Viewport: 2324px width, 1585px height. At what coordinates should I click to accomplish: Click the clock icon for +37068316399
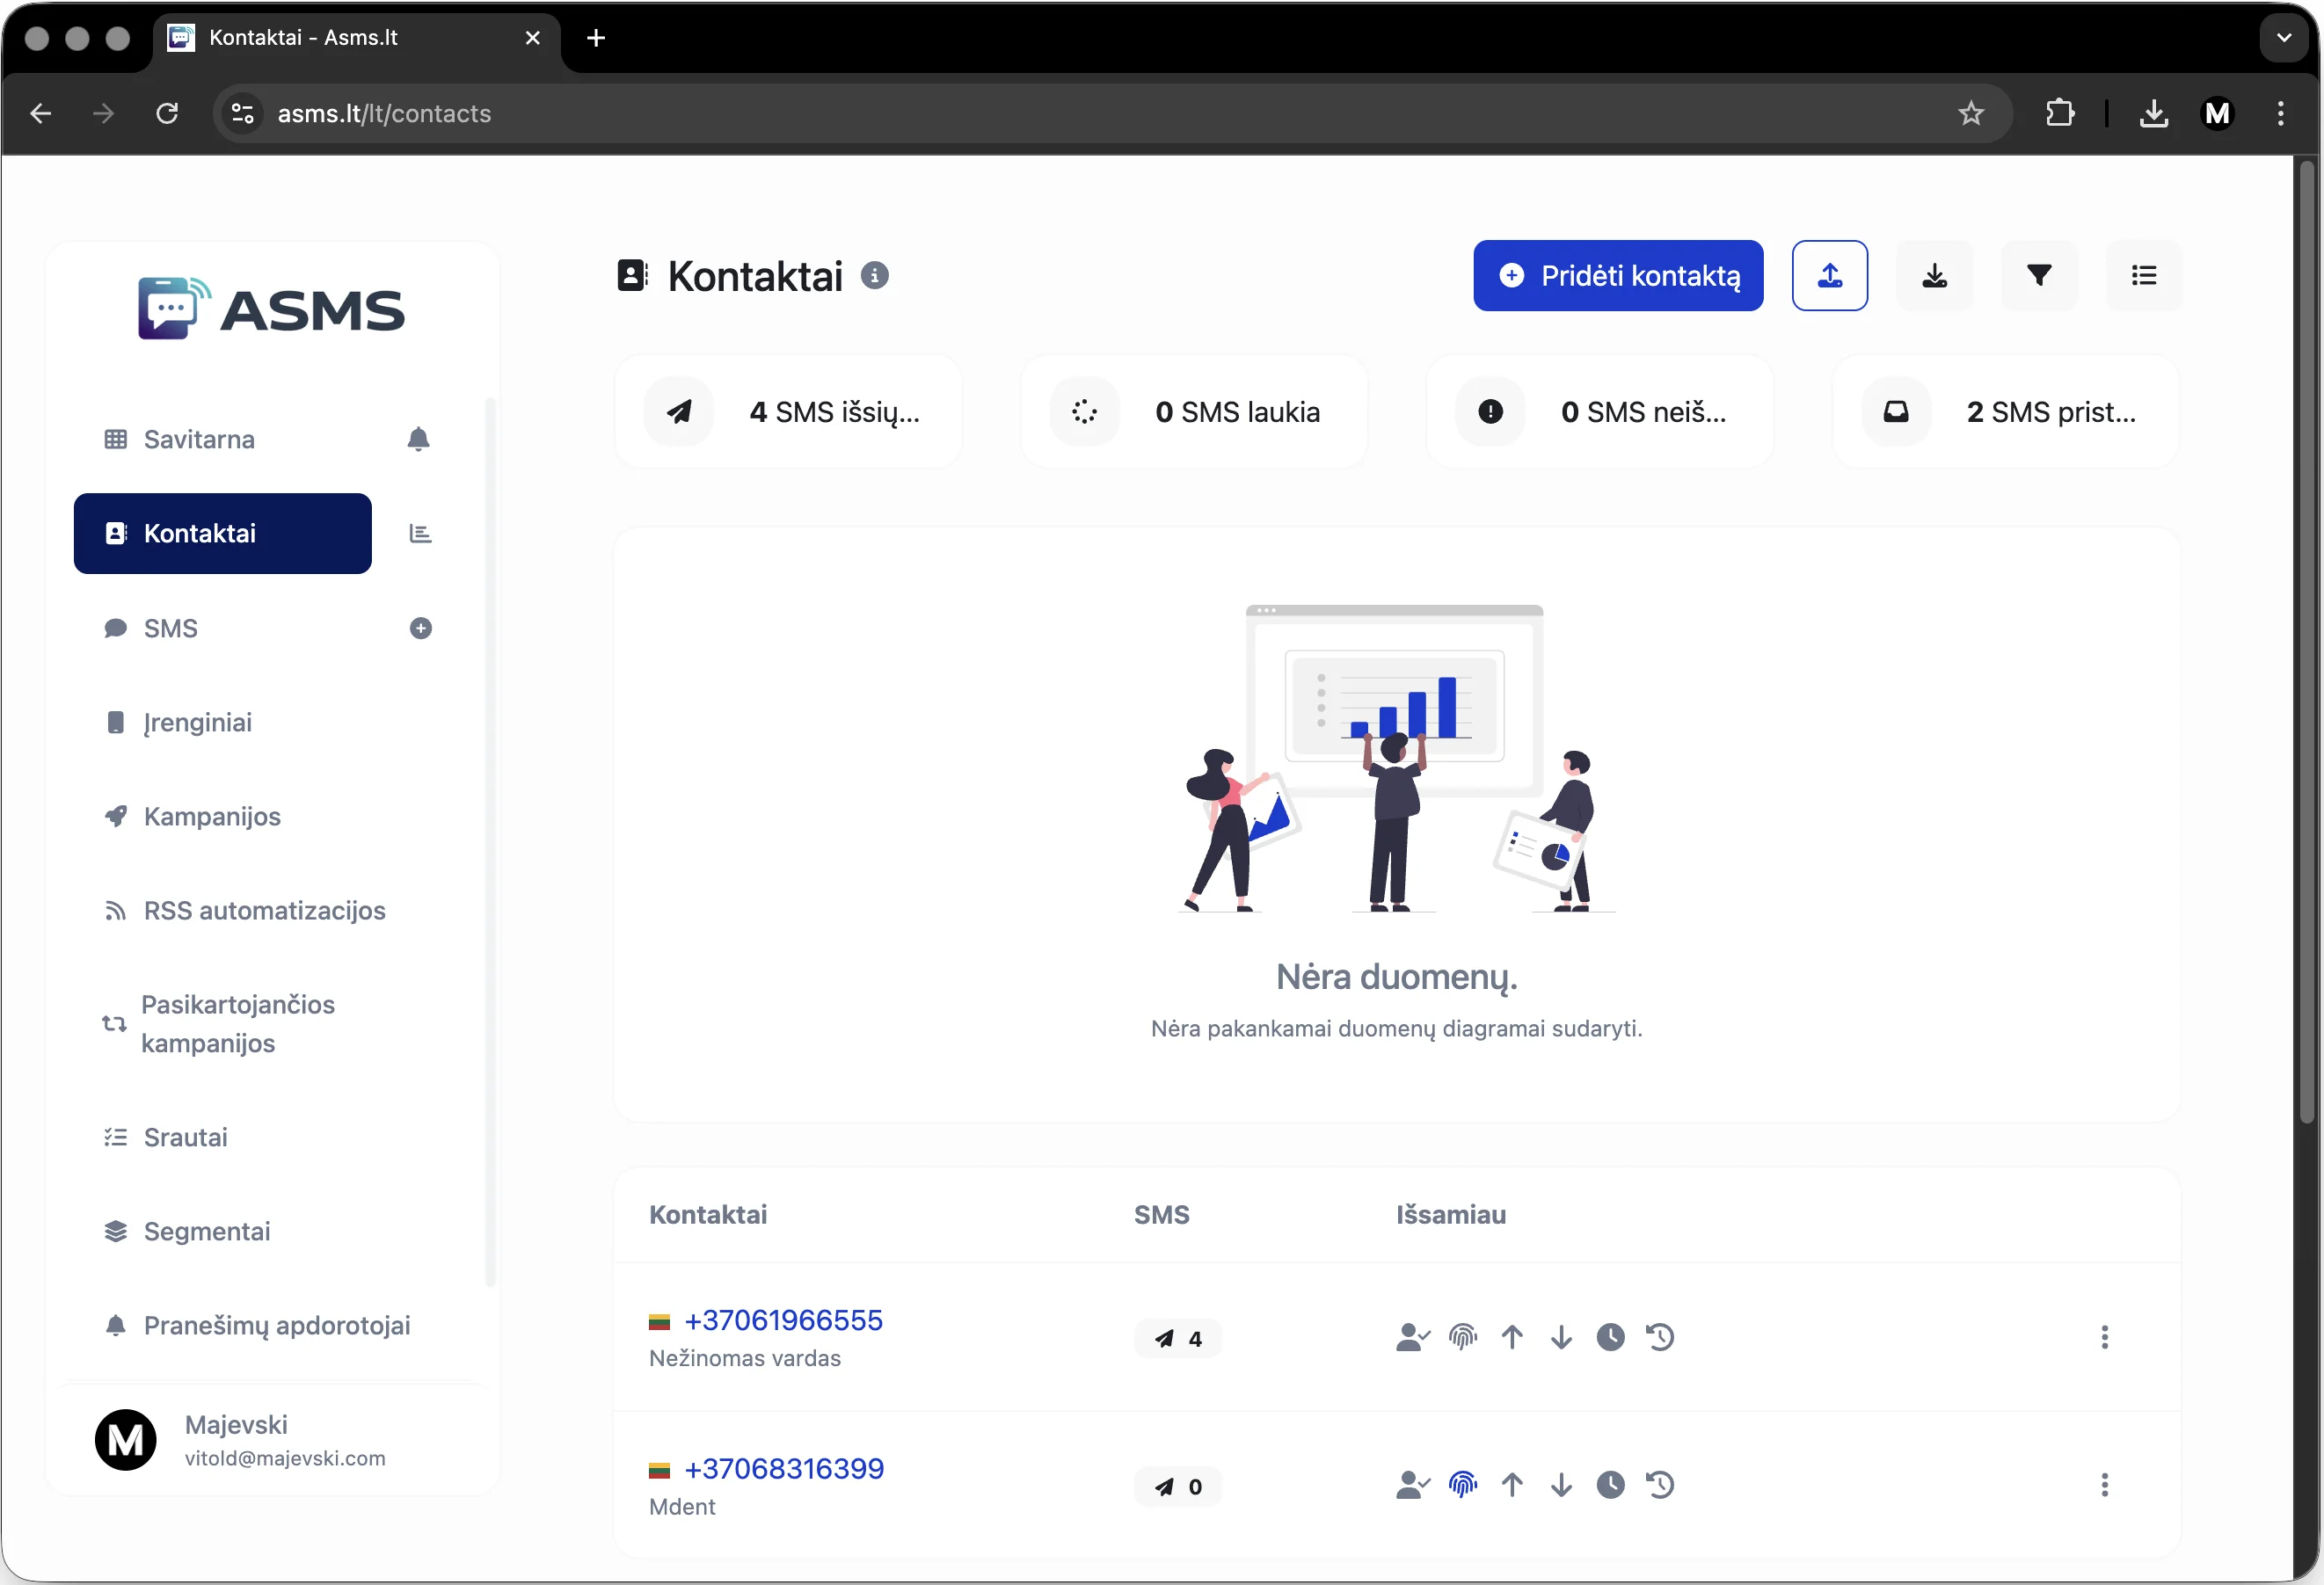[1610, 1485]
